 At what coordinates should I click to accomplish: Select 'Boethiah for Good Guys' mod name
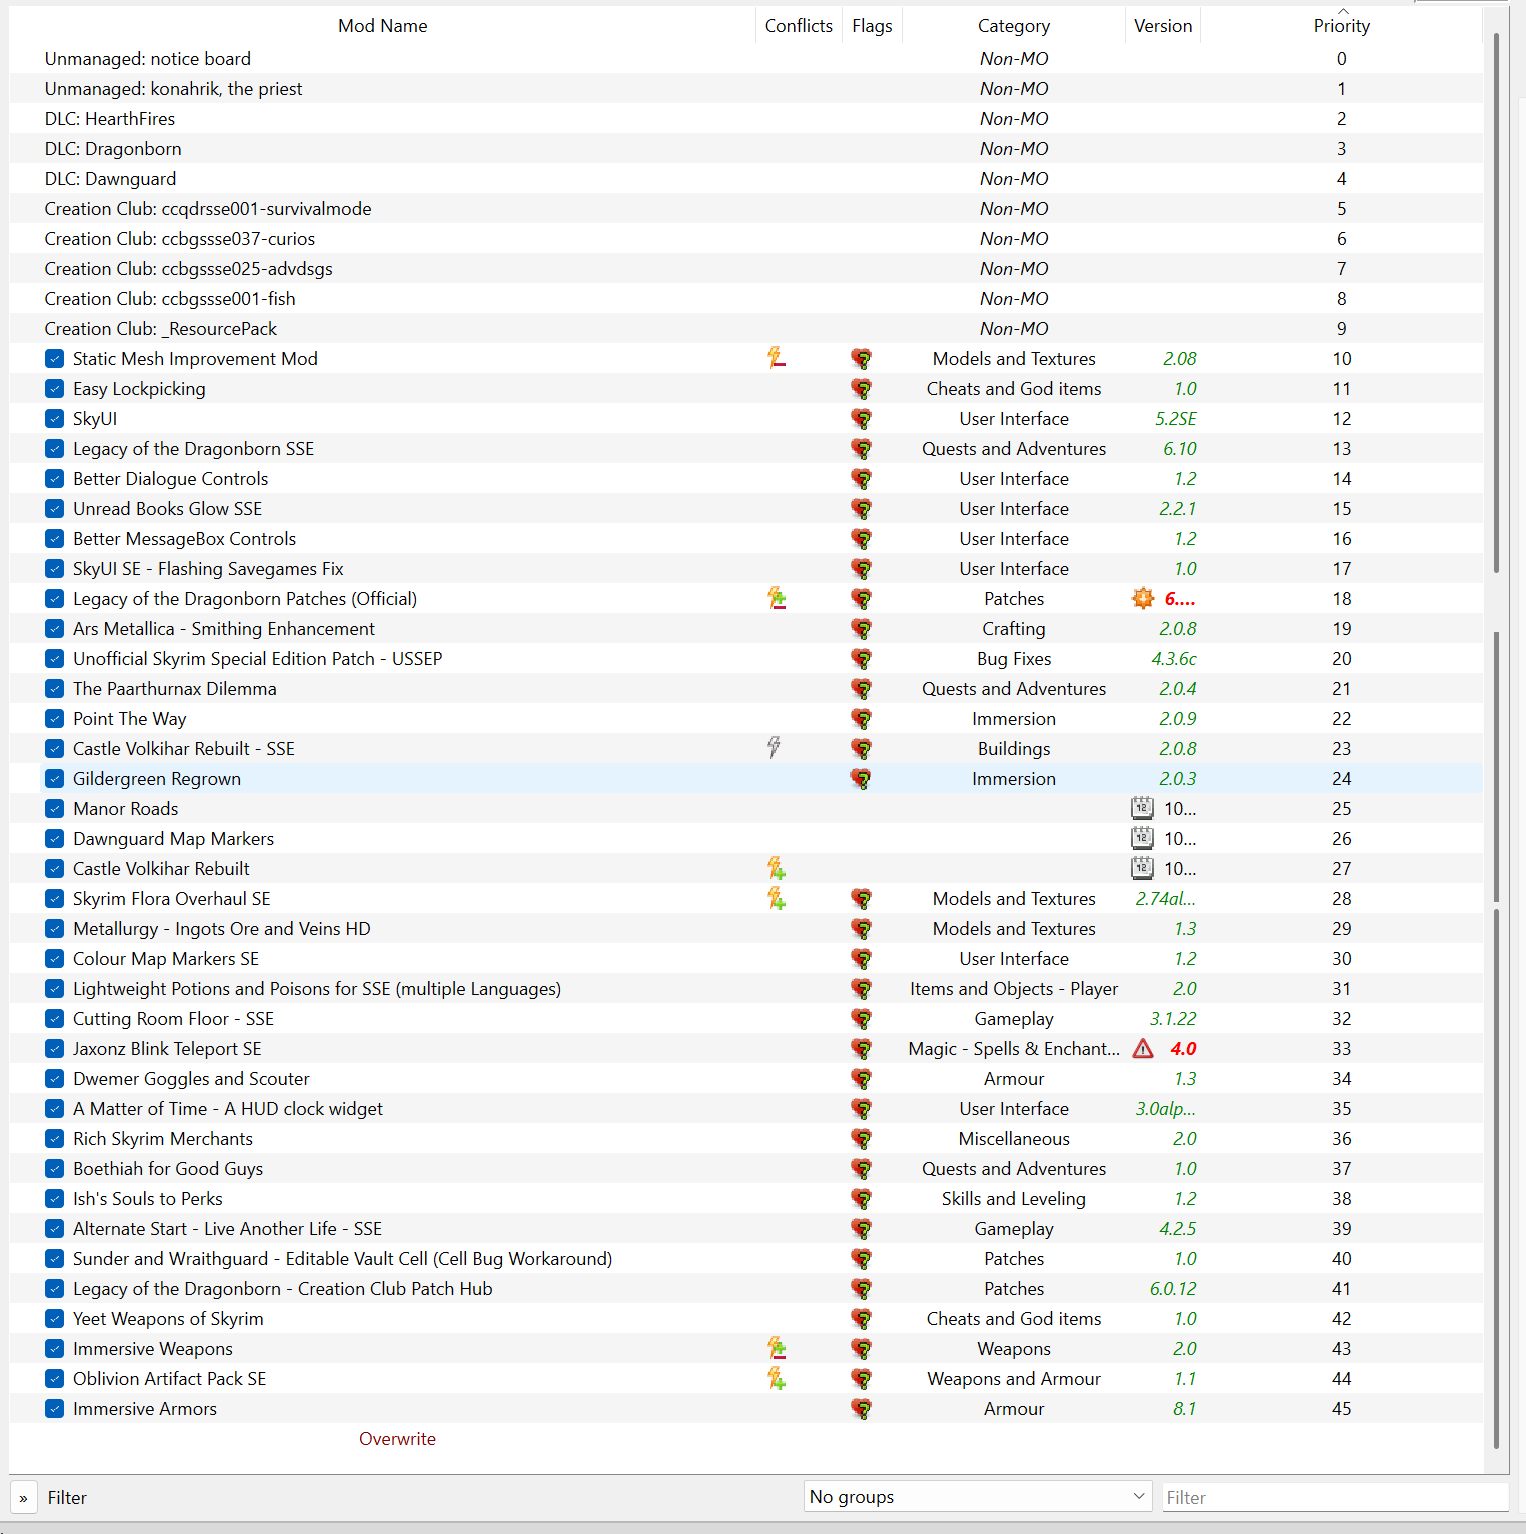[168, 1168]
